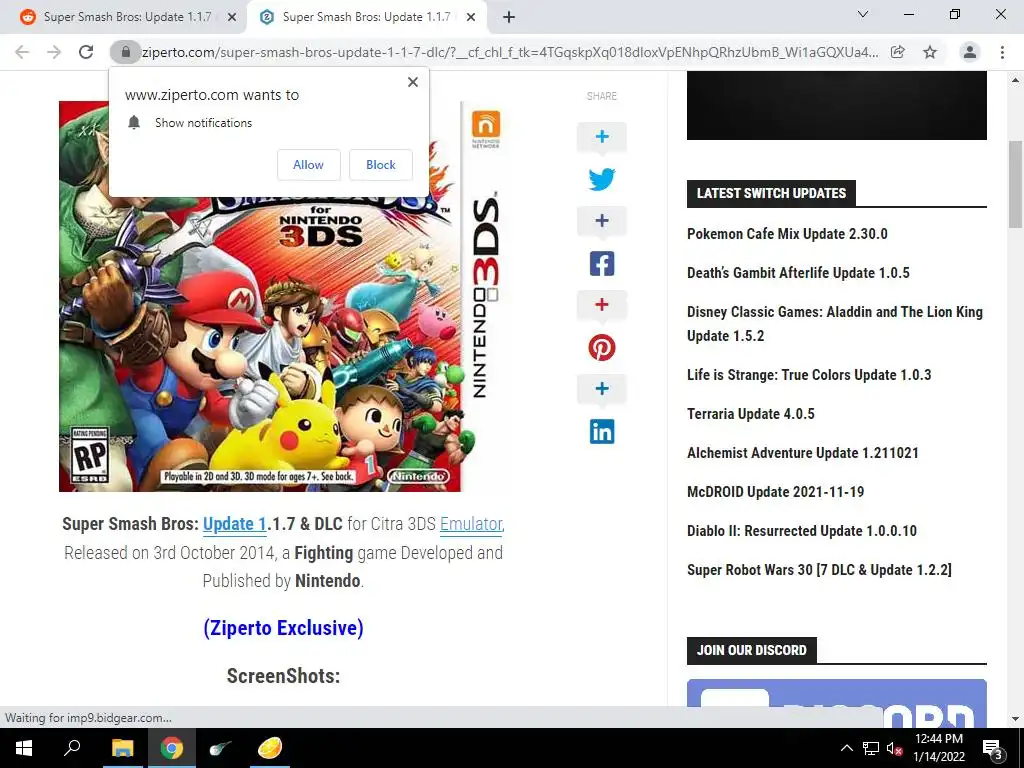The image size is (1024, 768).
Task: Open the Emulator hyperlink
Action: coord(471,524)
